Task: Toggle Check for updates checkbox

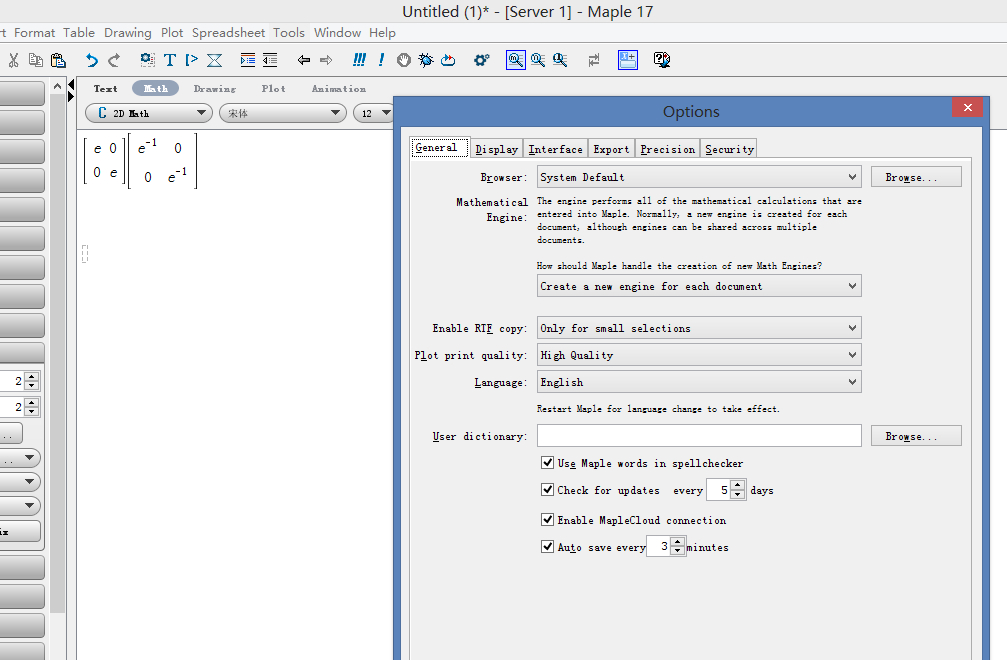Action: pyautogui.click(x=547, y=490)
